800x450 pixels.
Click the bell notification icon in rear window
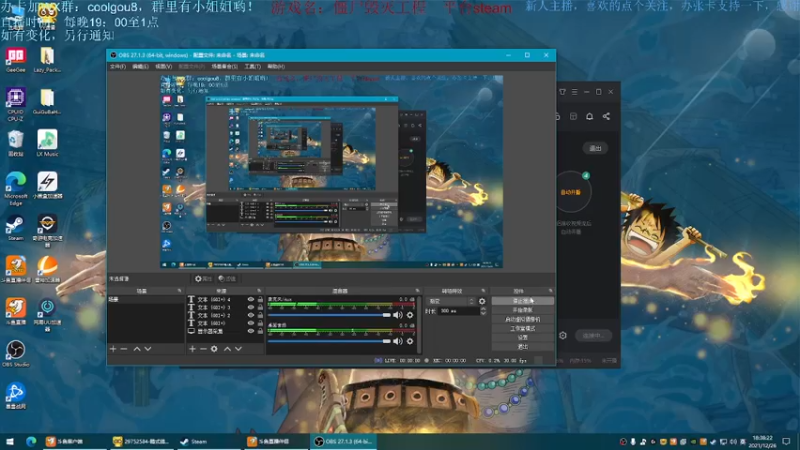click(x=589, y=116)
